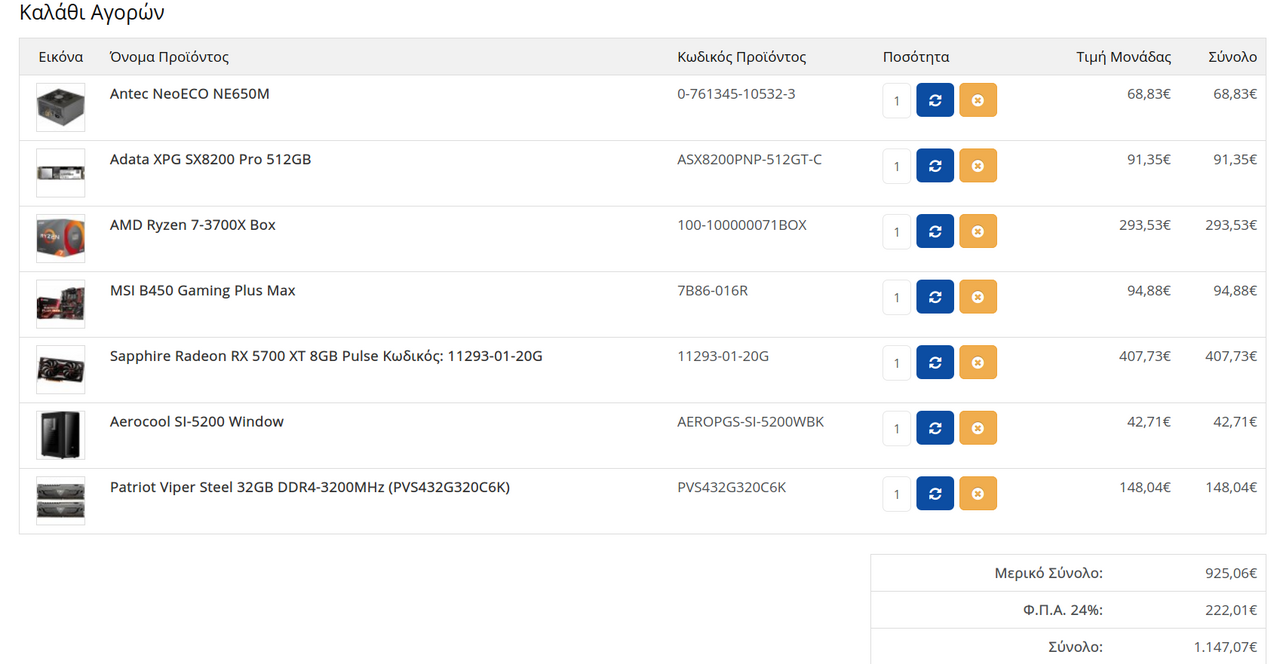Open the Sapphire Radeon RX 5700 XT product link
The image size is (1280, 664).
click(x=326, y=356)
